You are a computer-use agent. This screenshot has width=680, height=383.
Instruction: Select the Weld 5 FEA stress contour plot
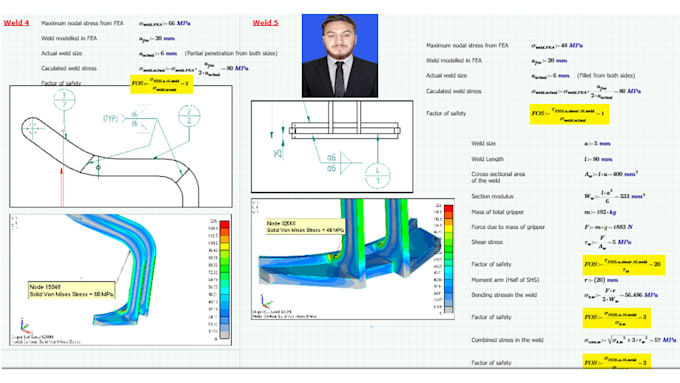tap(353, 259)
